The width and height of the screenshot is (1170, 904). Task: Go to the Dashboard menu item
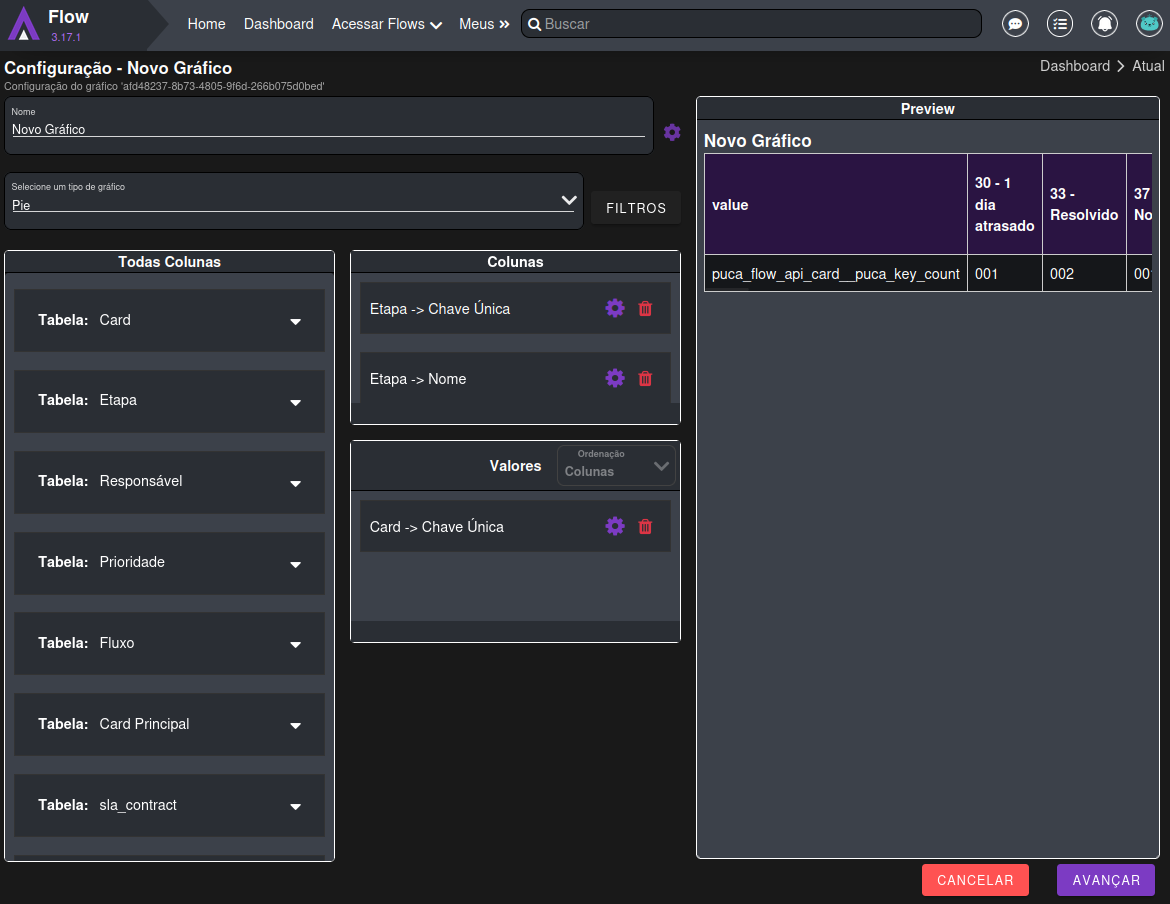[x=278, y=24]
